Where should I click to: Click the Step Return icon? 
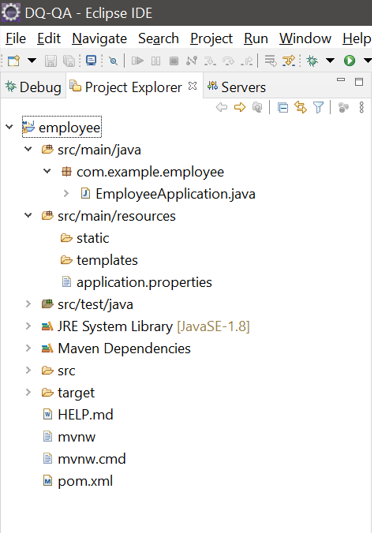pyautogui.click(x=247, y=61)
